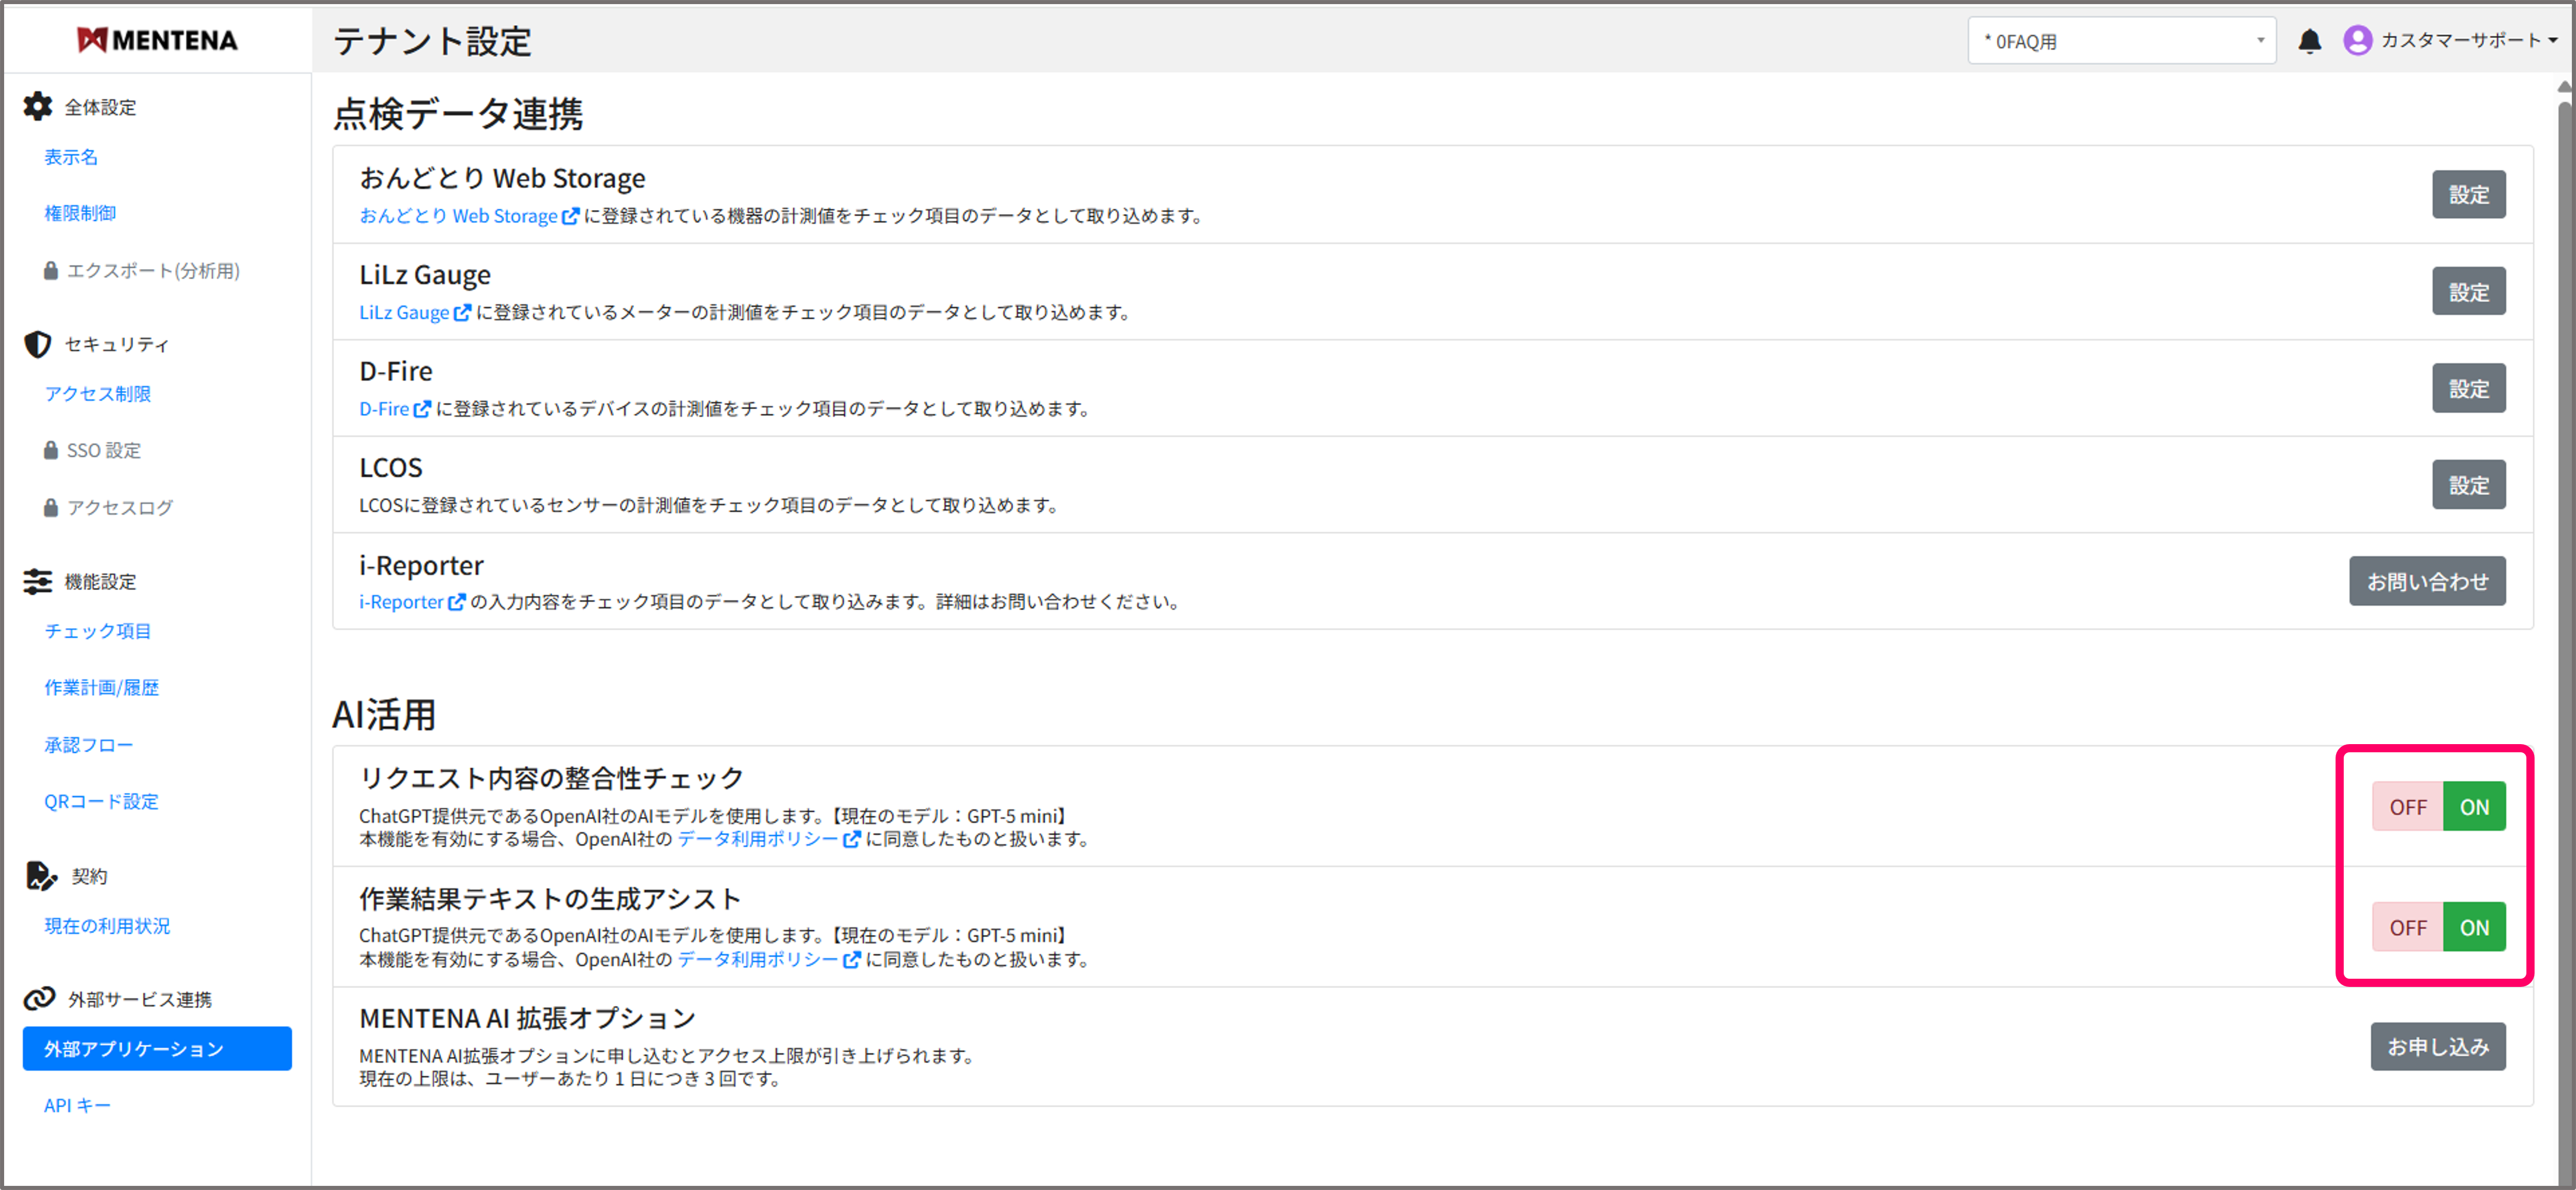Click the lock icon next to SSO 設定
2576x1190 pixels.
(x=50, y=450)
